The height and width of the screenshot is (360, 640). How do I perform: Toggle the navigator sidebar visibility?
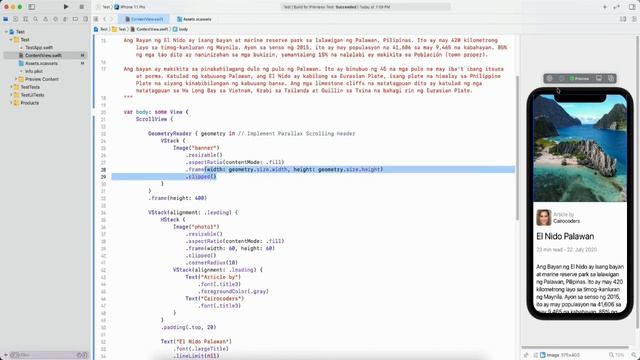pyautogui.click(x=31, y=7)
